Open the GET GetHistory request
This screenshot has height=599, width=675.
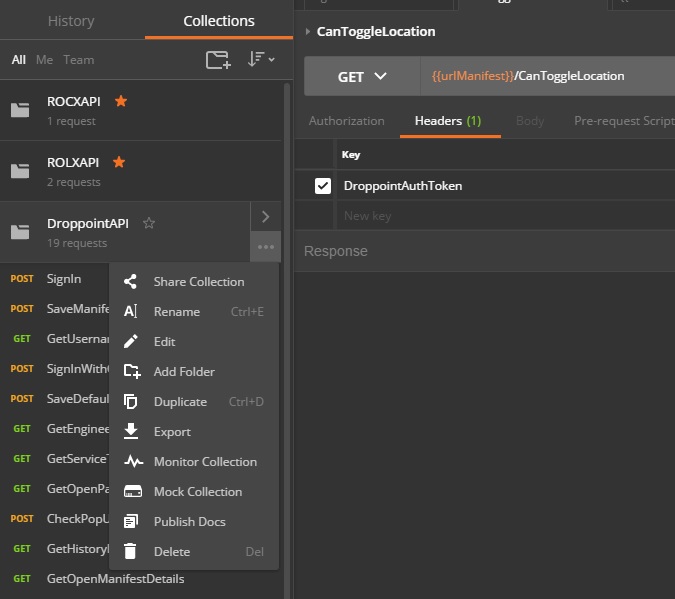pos(55,549)
